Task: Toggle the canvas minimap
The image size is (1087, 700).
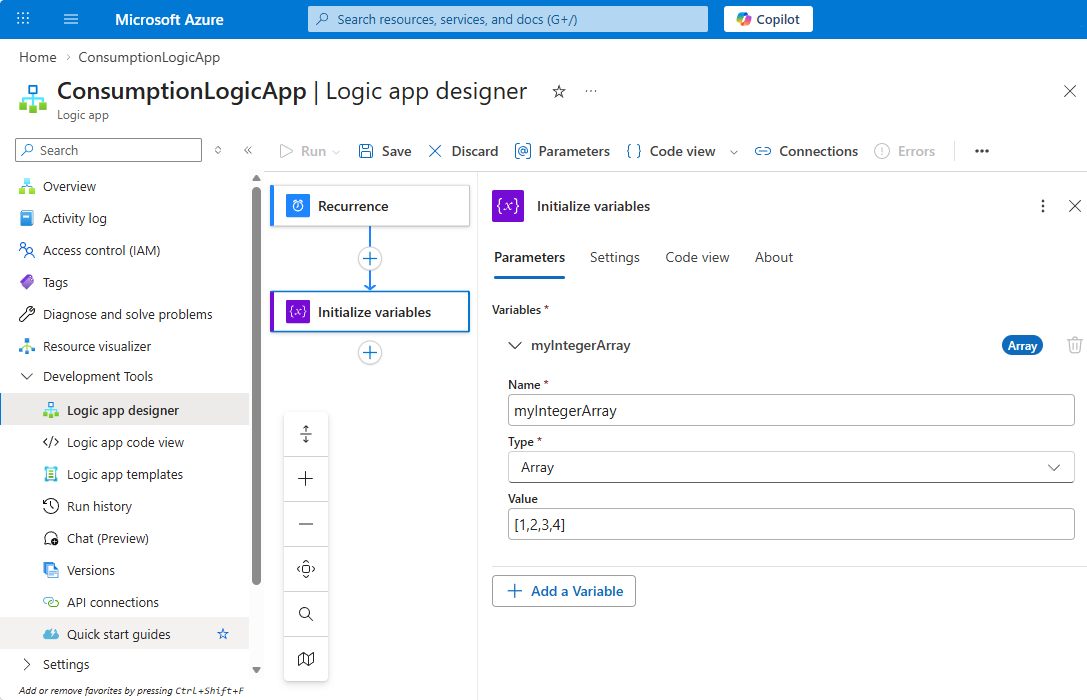Action: 306,659
